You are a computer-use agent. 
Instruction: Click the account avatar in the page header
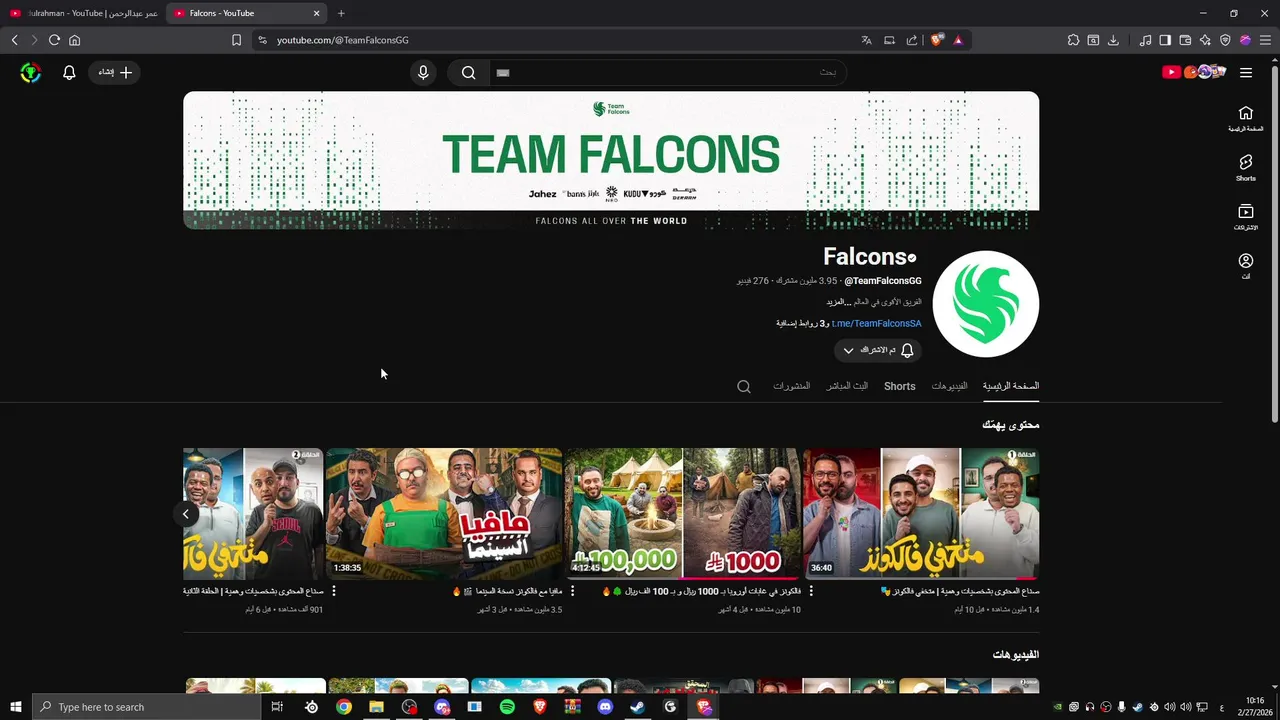(x=31, y=73)
